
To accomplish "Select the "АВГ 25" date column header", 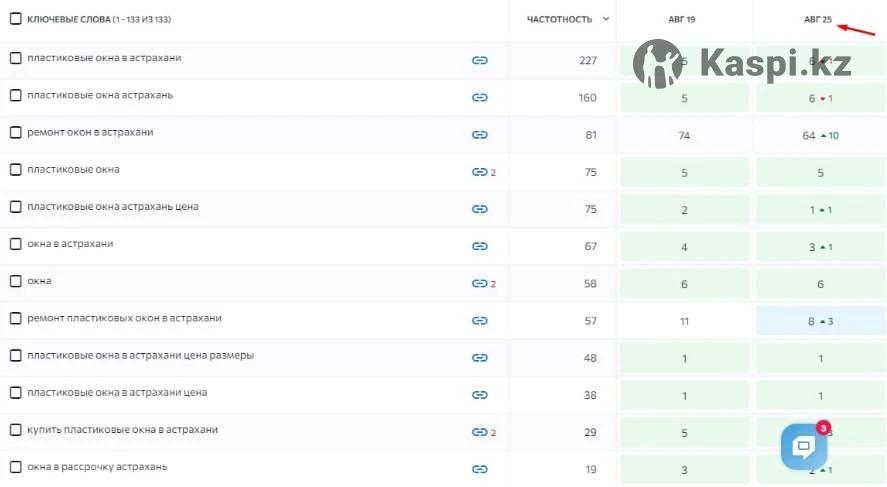I will click(x=818, y=19).
